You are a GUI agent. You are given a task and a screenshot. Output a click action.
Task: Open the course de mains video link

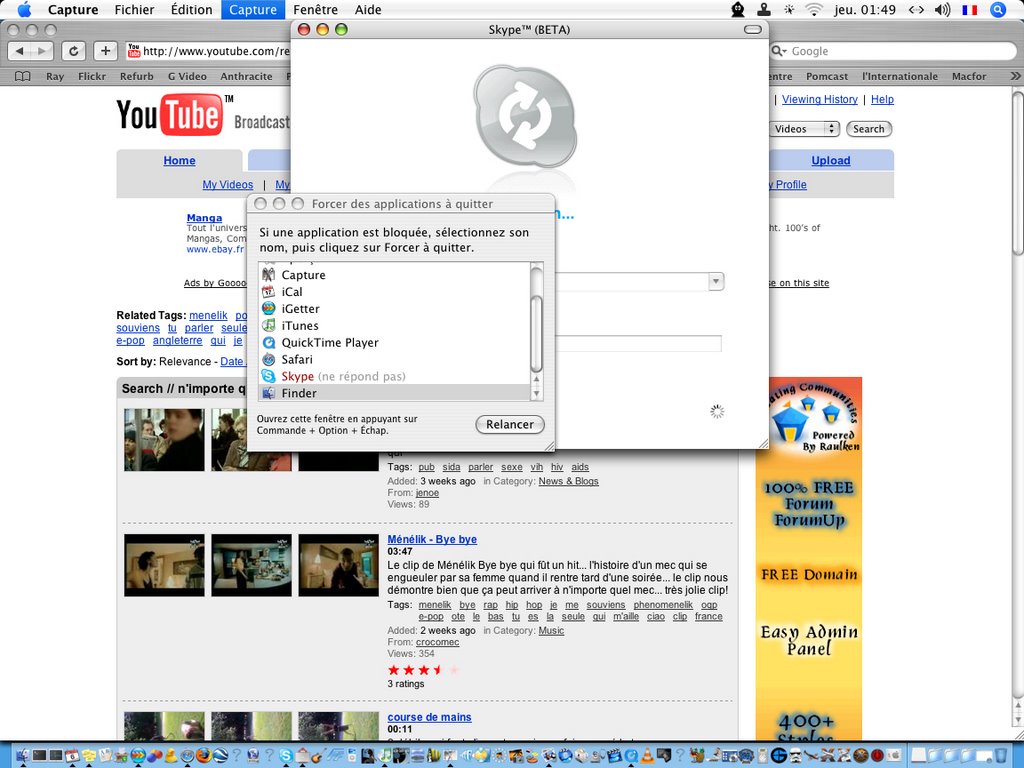coord(429,717)
